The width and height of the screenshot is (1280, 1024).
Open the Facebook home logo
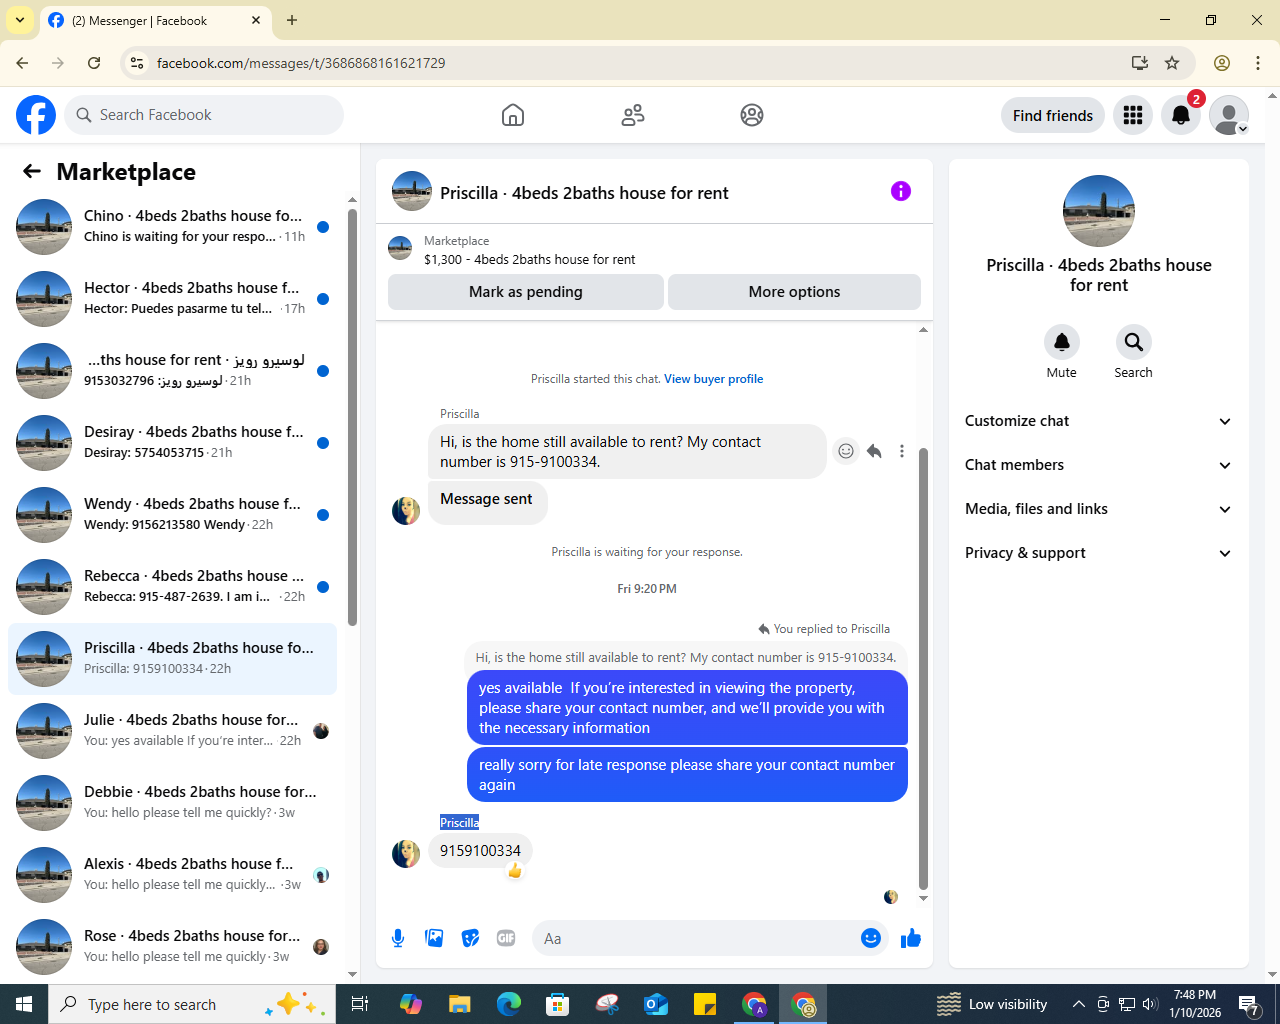[36, 115]
